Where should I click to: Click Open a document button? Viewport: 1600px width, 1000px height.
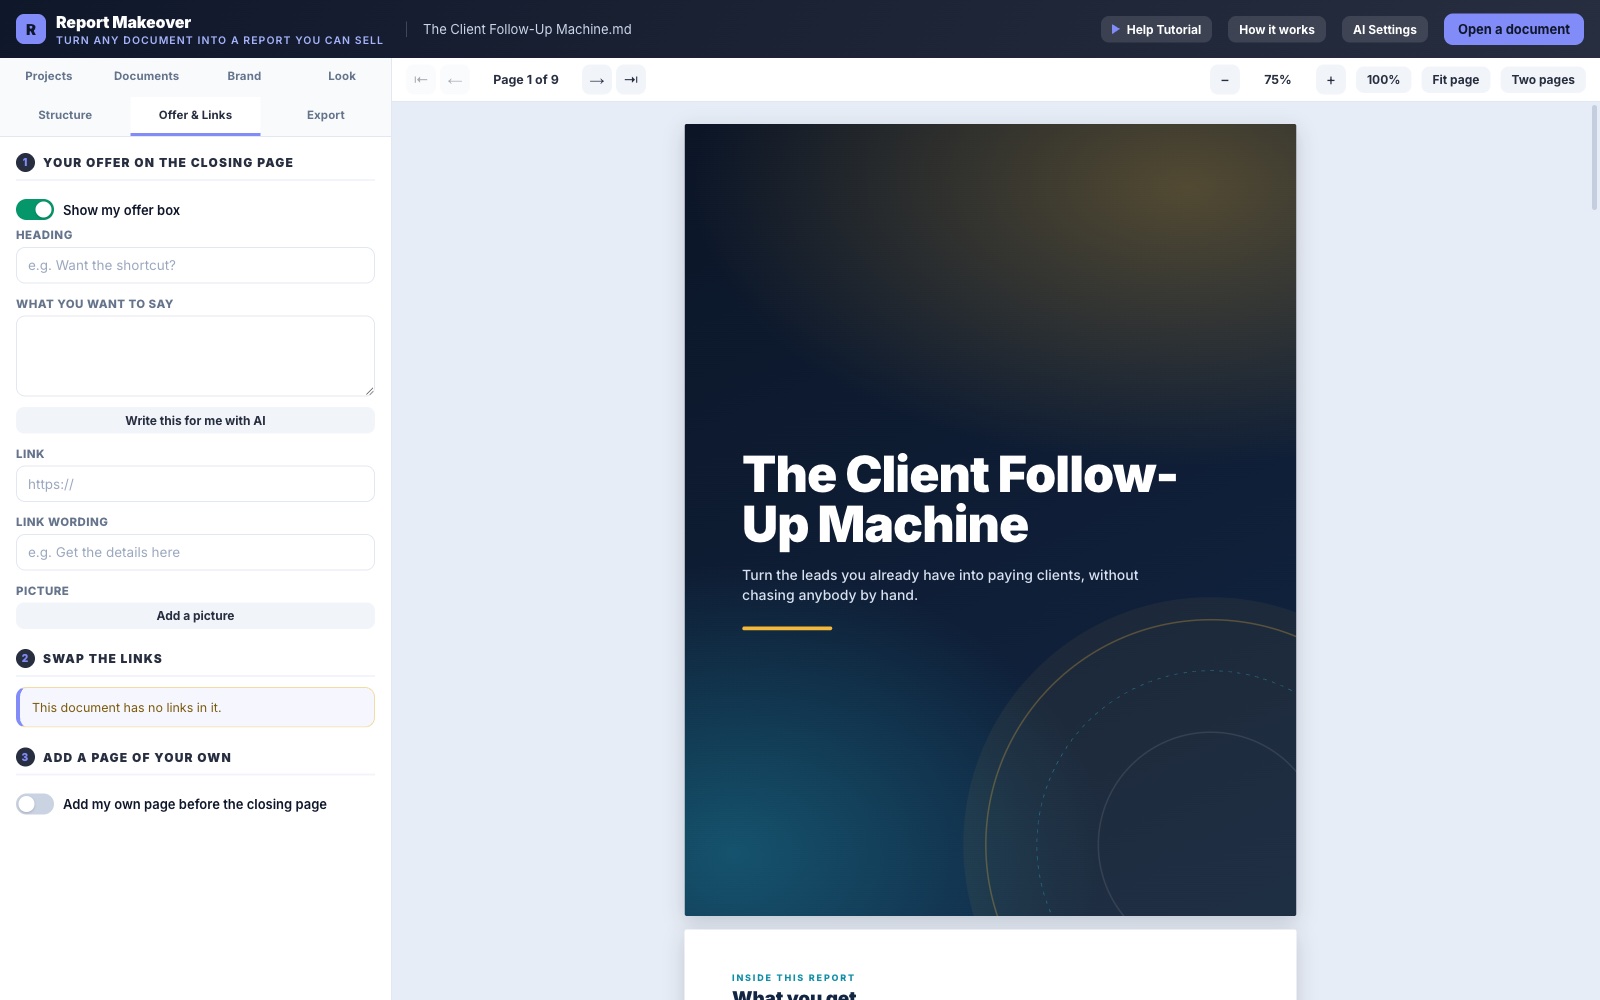(1514, 29)
